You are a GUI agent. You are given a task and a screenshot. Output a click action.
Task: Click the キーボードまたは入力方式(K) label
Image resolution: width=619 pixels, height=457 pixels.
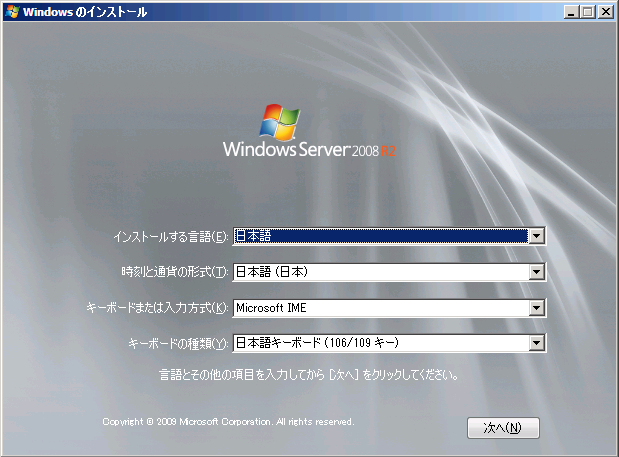pos(158,308)
